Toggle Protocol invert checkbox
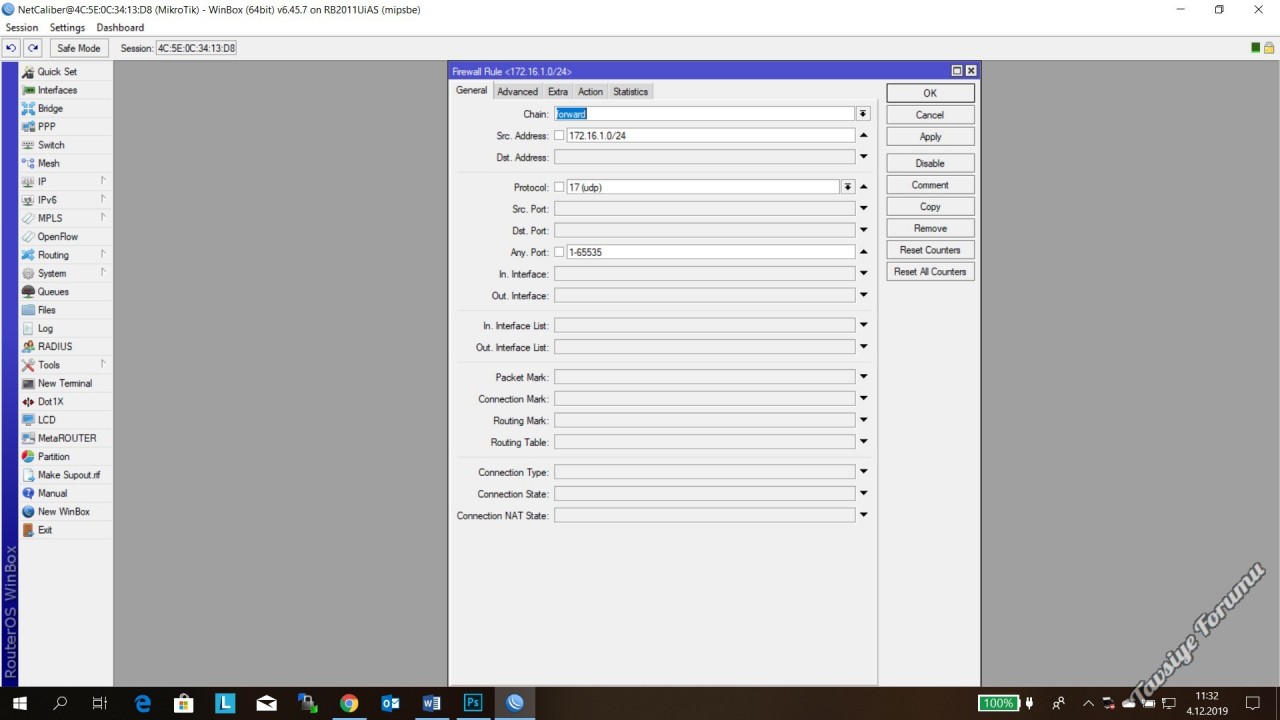 (559, 187)
